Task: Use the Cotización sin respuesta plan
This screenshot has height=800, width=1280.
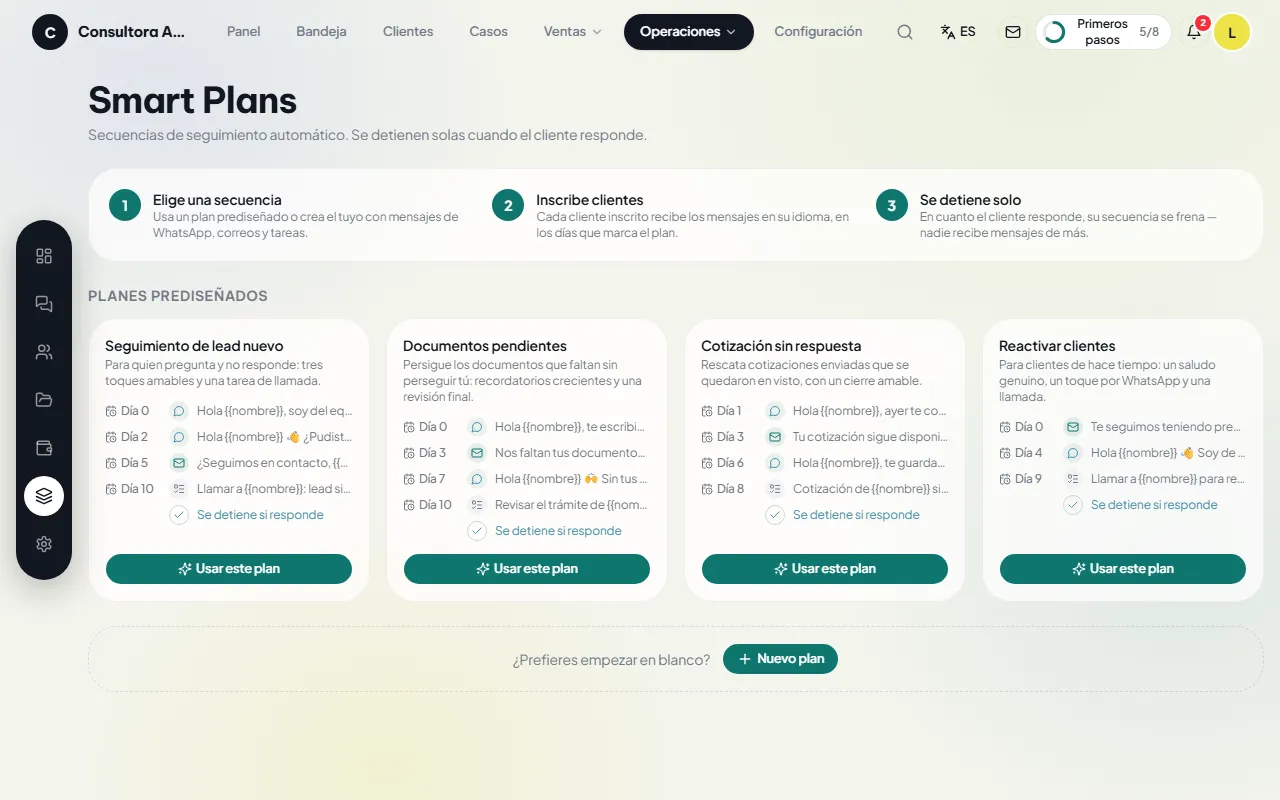Action: pyautogui.click(x=825, y=569)
